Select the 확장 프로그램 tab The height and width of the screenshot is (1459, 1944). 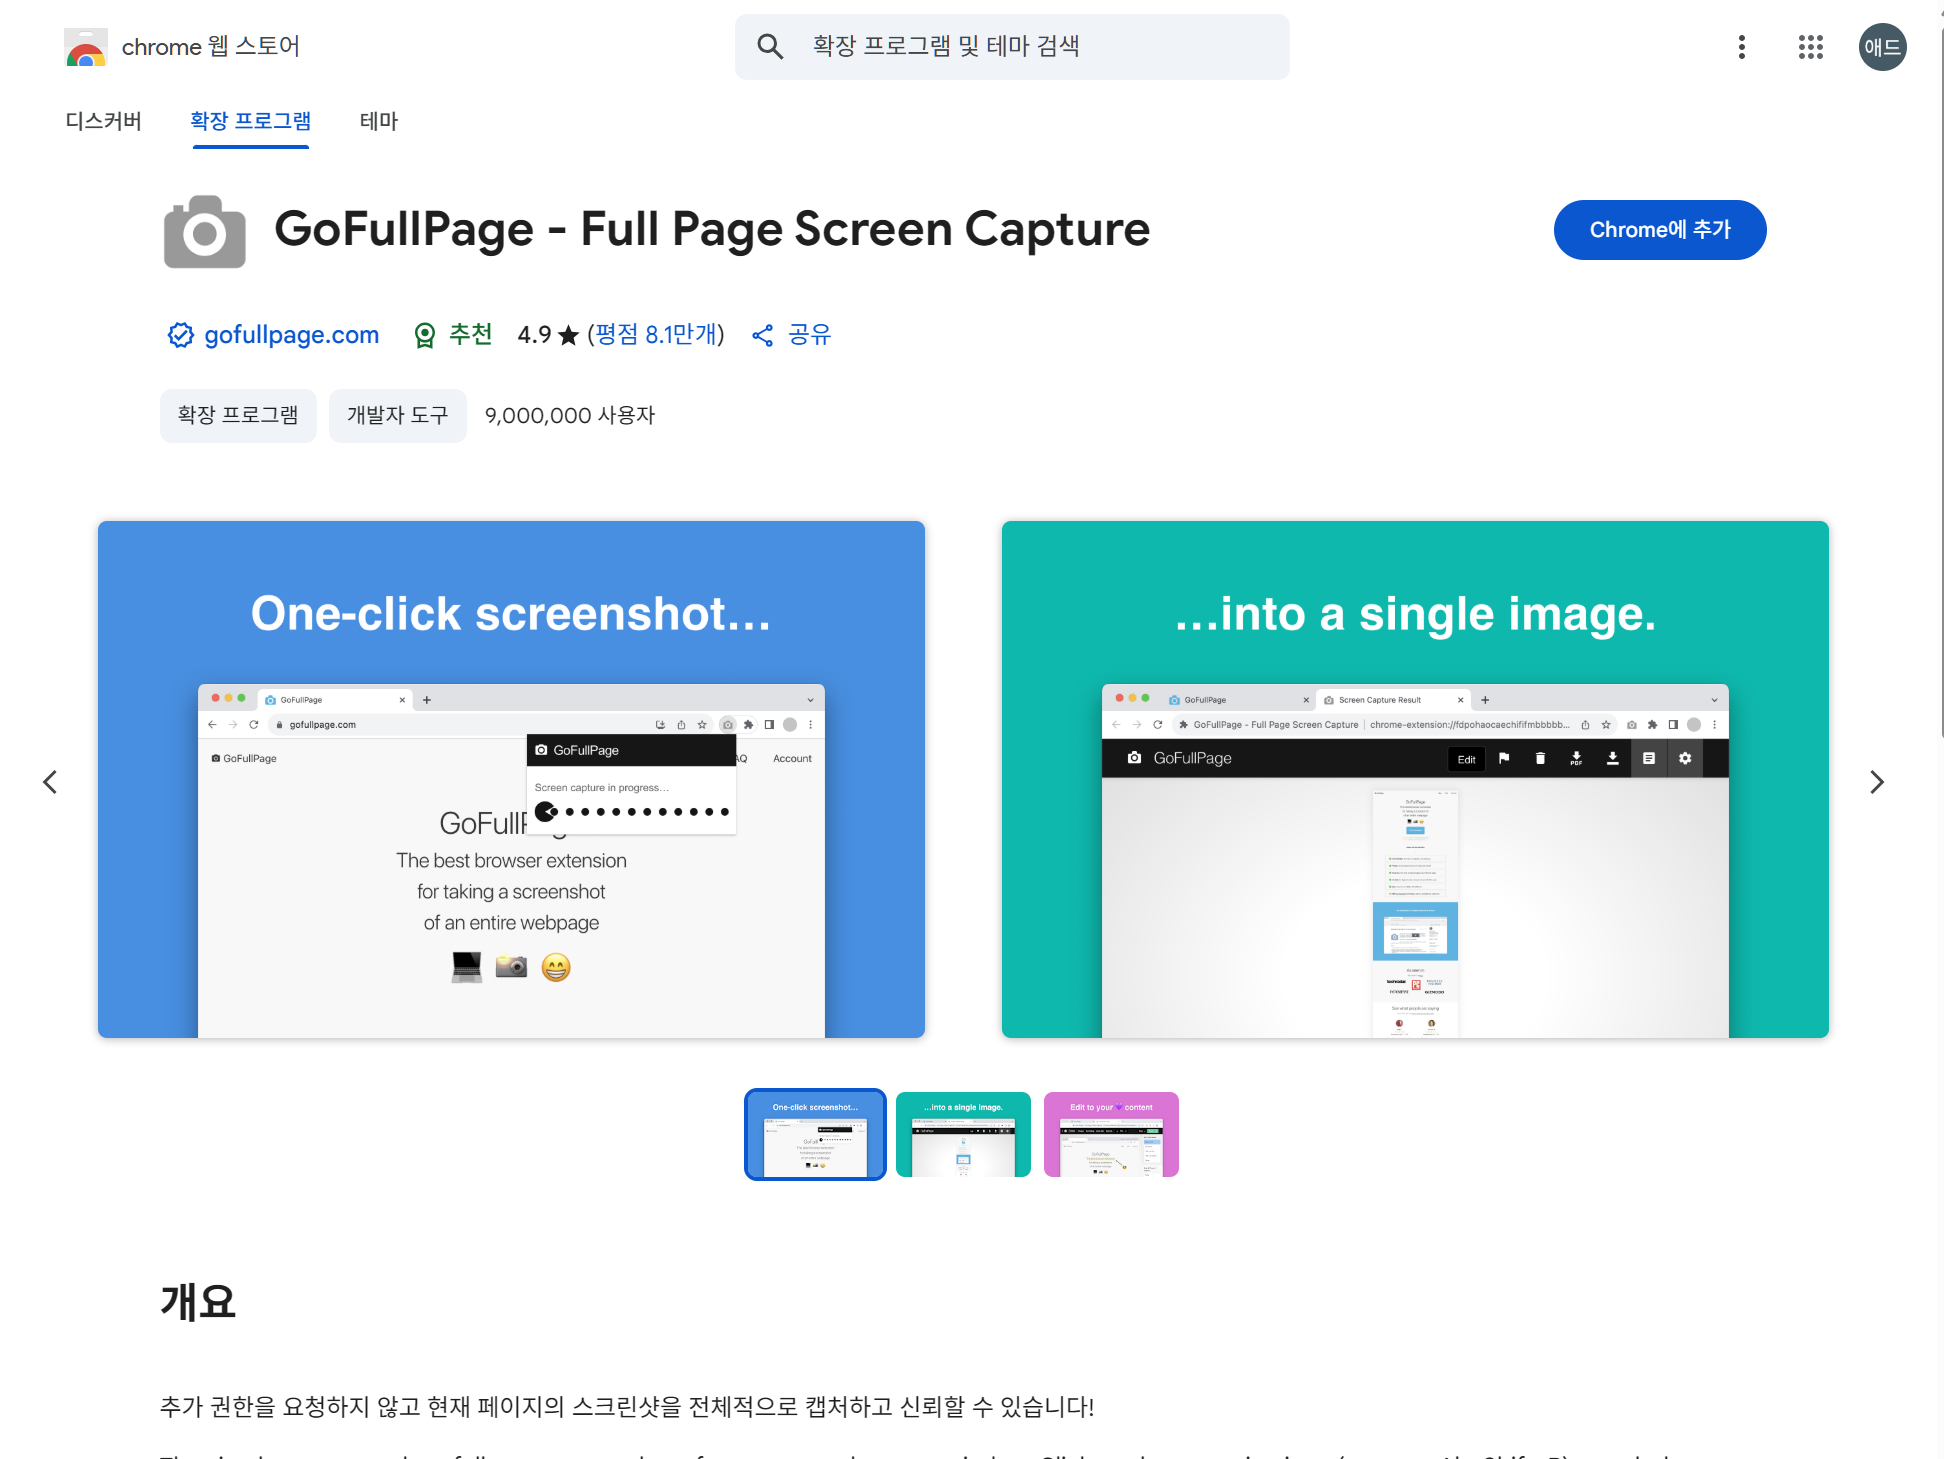[x=250, y=121]
